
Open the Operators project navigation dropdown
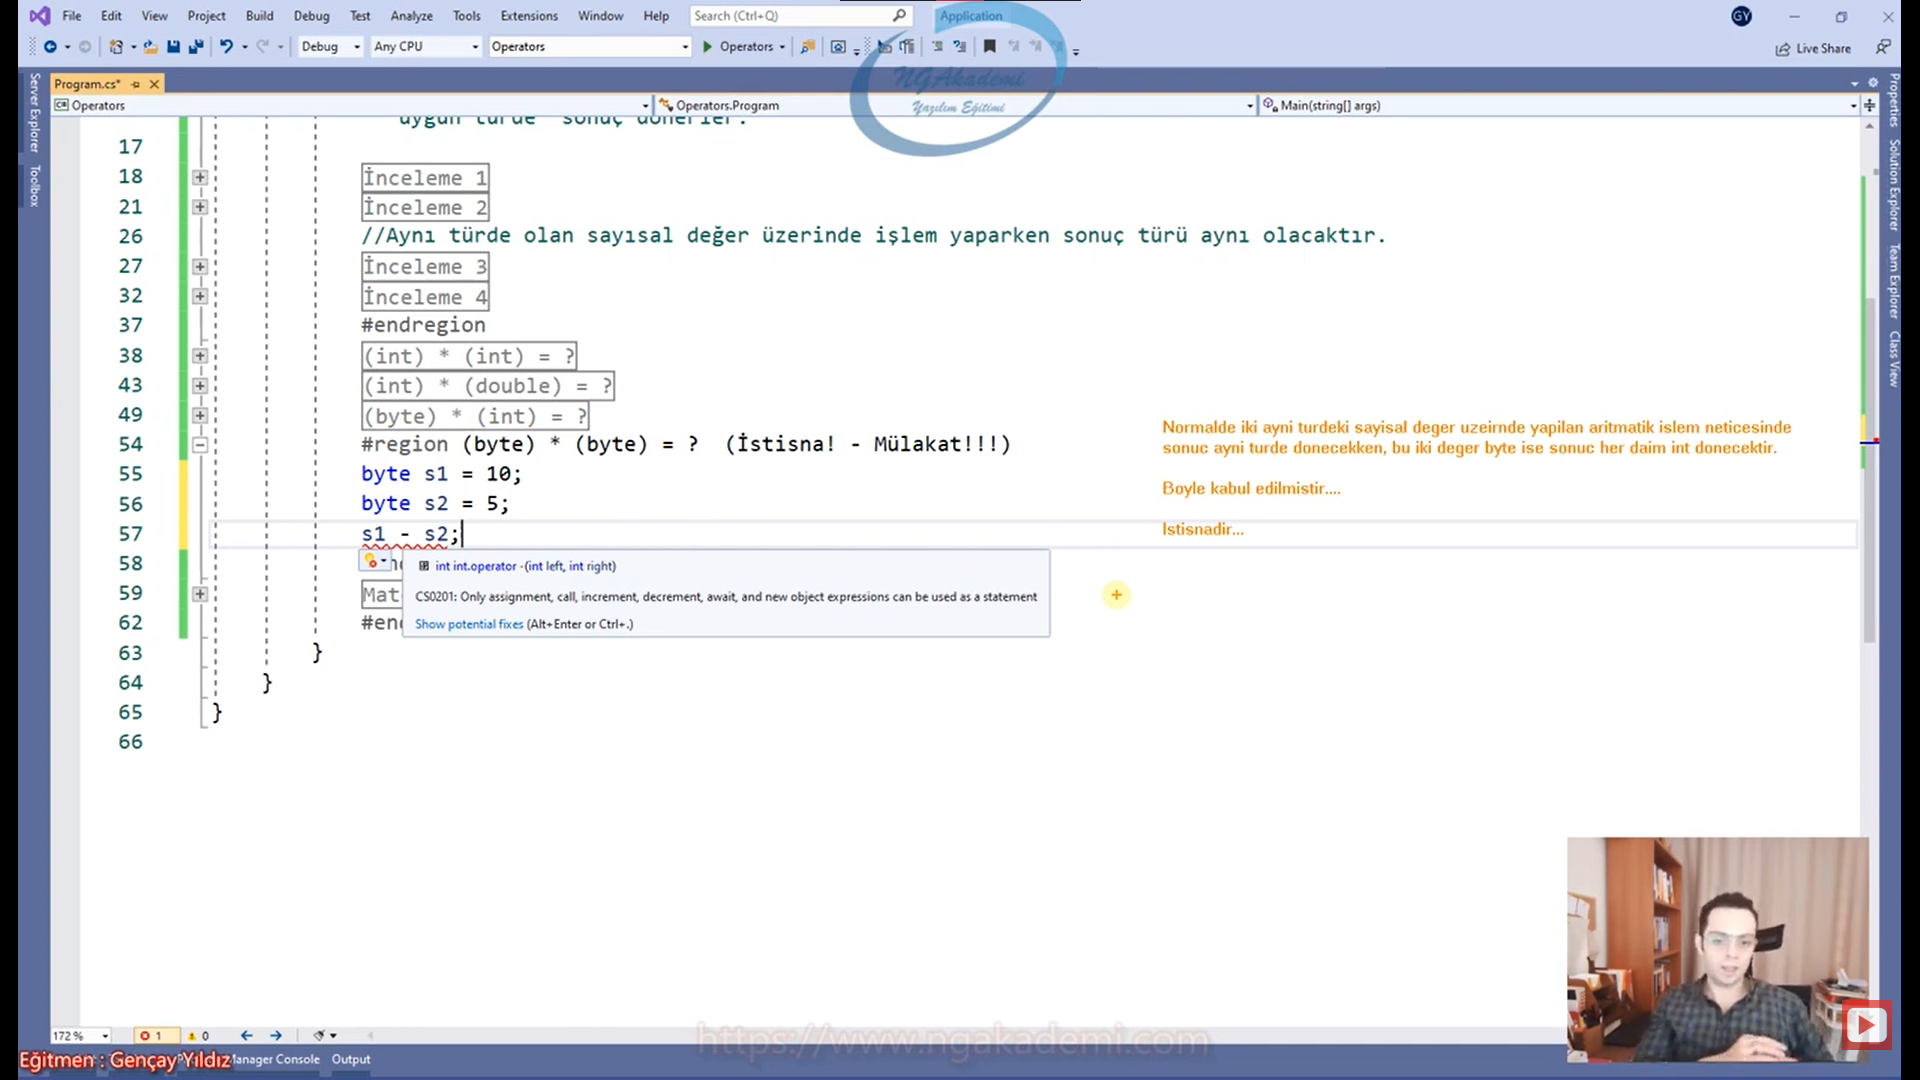[351, 105]
